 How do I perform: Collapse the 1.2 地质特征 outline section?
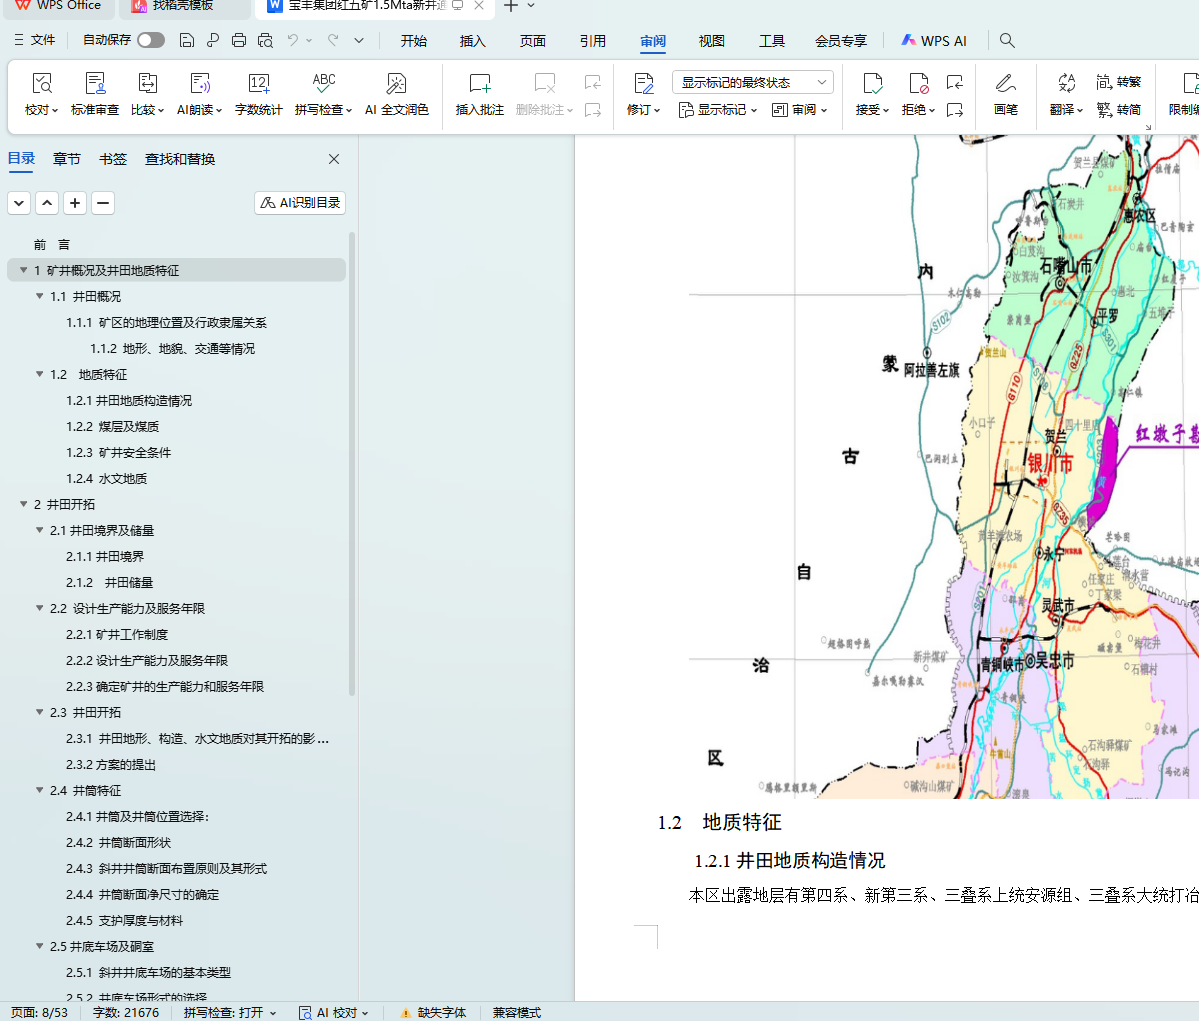40,375
